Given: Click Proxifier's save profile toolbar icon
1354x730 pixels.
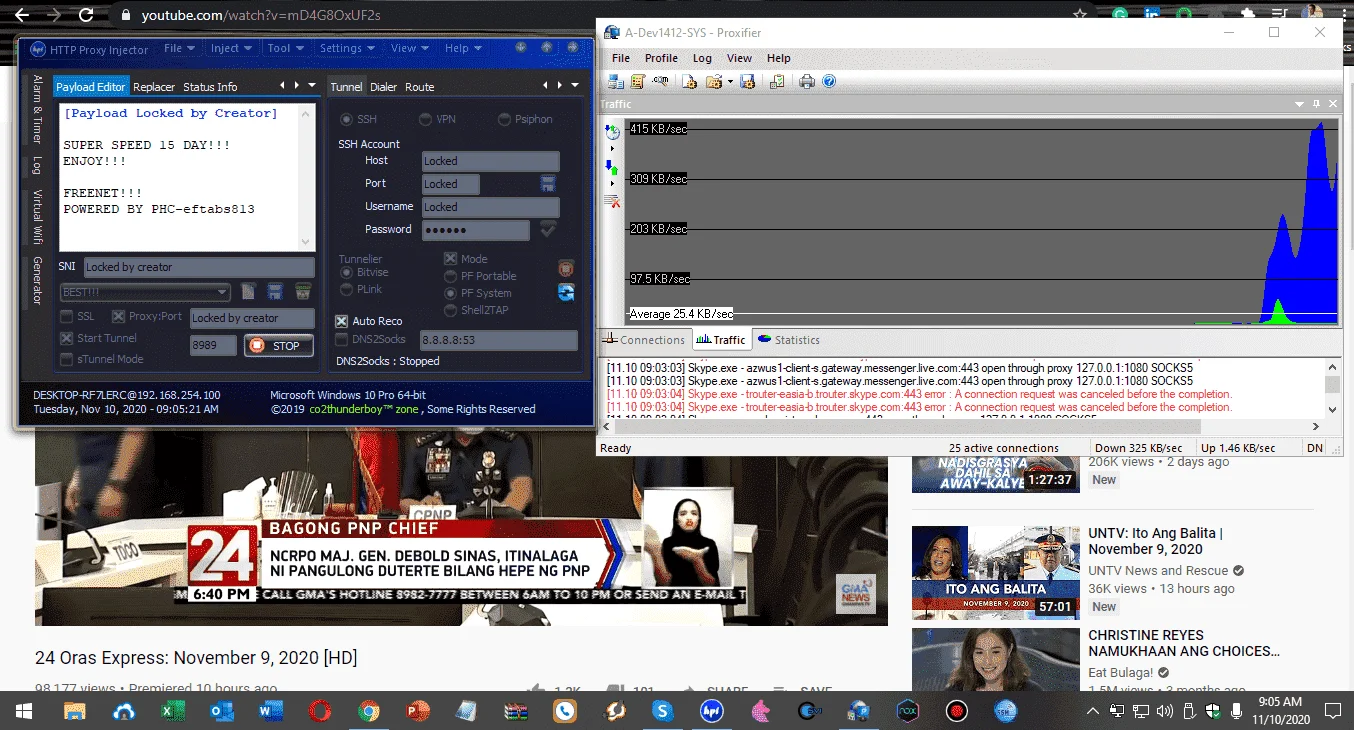Looking at the screenshot, I should (747, 82).
